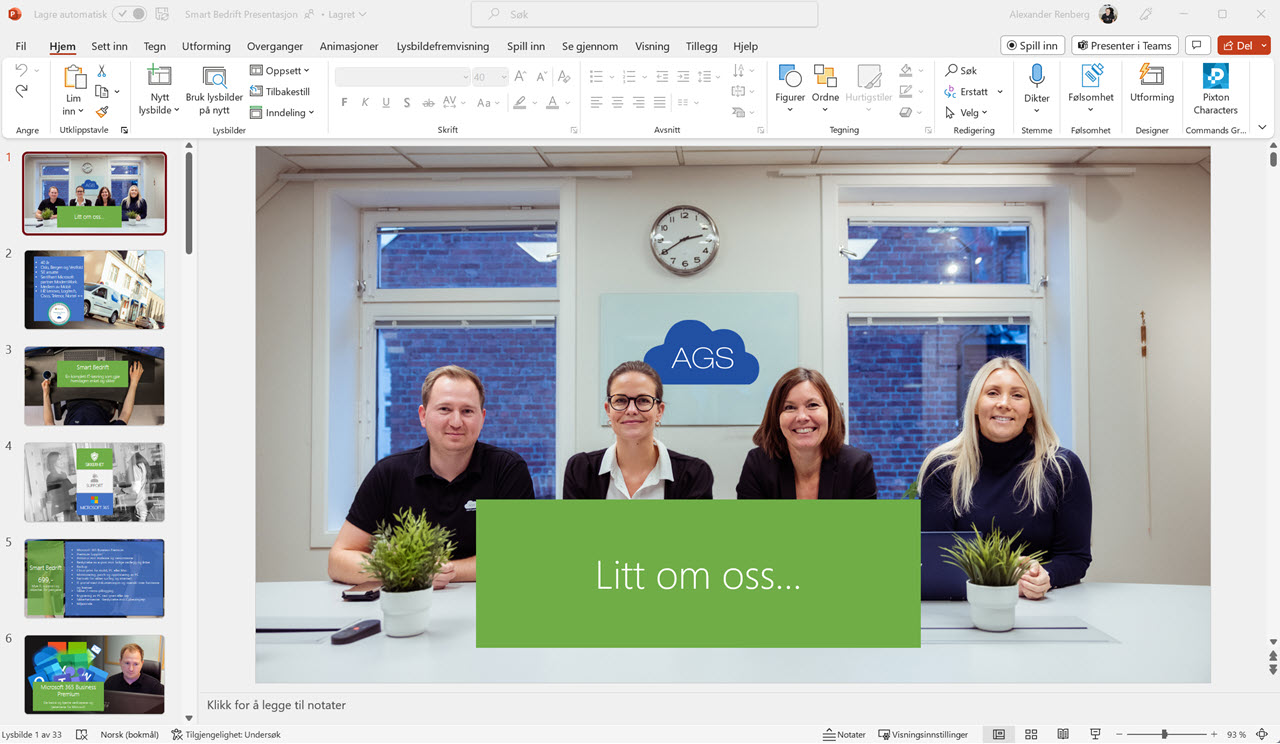Image resolution: width=1280 pixels, height=744 pixels.
Task: Expand the Oppsett layout dropdown
Action: (x=280, y=71)
